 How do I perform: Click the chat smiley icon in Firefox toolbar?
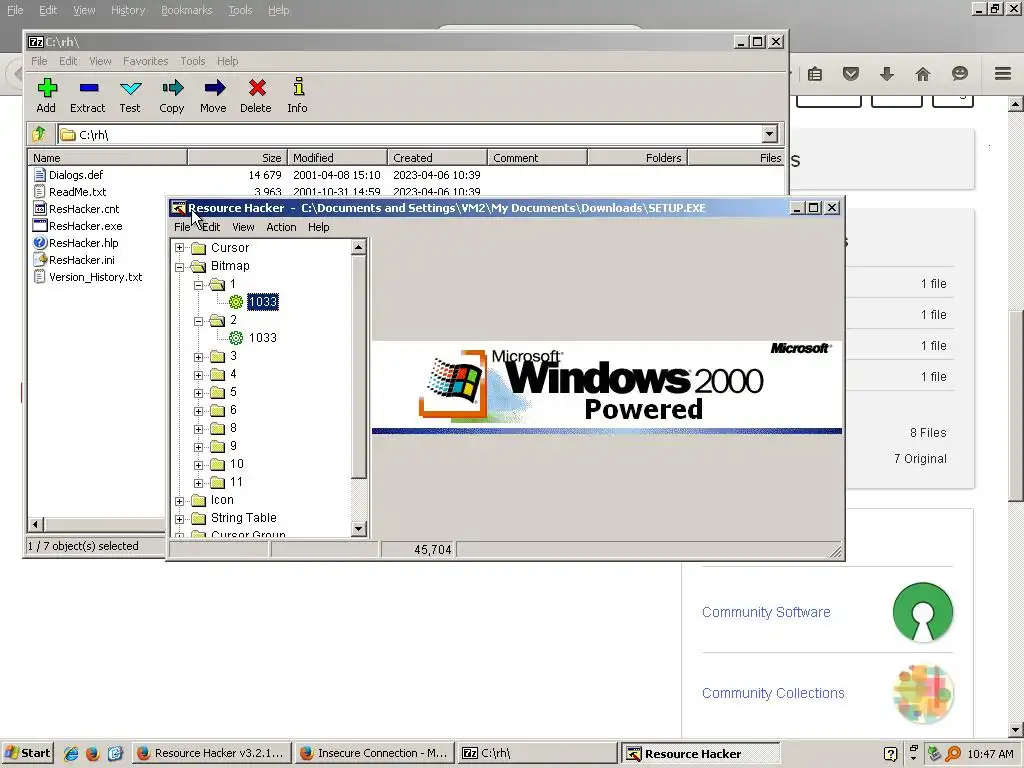(959, 74)
